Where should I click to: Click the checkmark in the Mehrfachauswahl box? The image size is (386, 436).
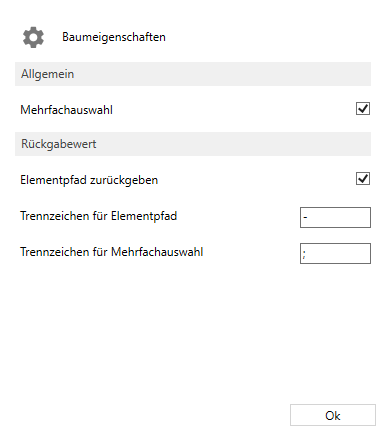point(363,108)
